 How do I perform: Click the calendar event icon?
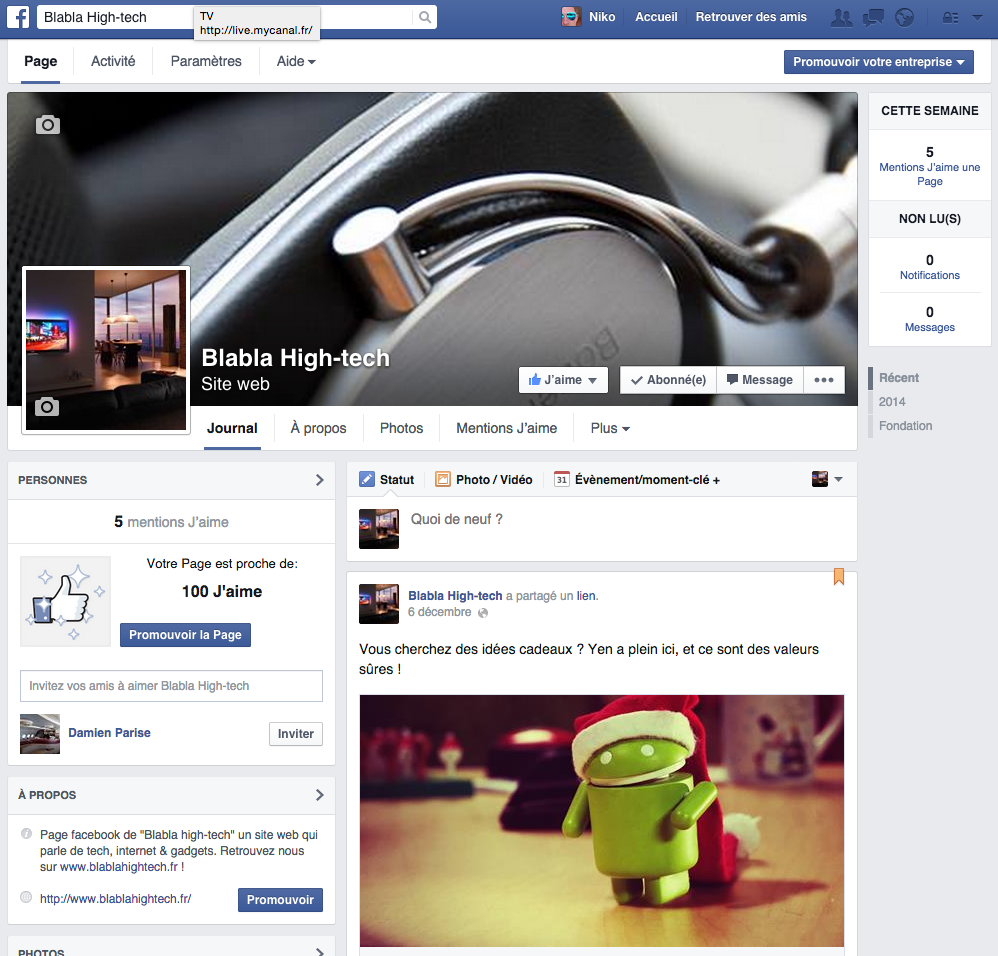(561, 479)
